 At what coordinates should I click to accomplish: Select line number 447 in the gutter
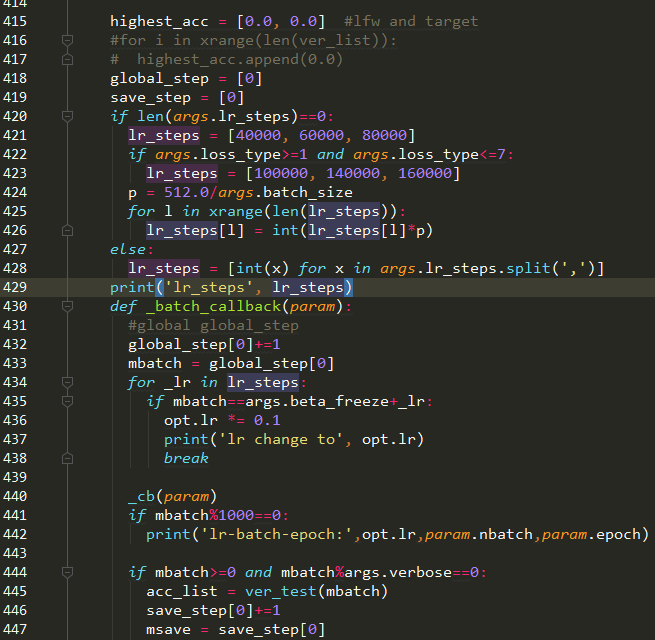tap(15, 629)
